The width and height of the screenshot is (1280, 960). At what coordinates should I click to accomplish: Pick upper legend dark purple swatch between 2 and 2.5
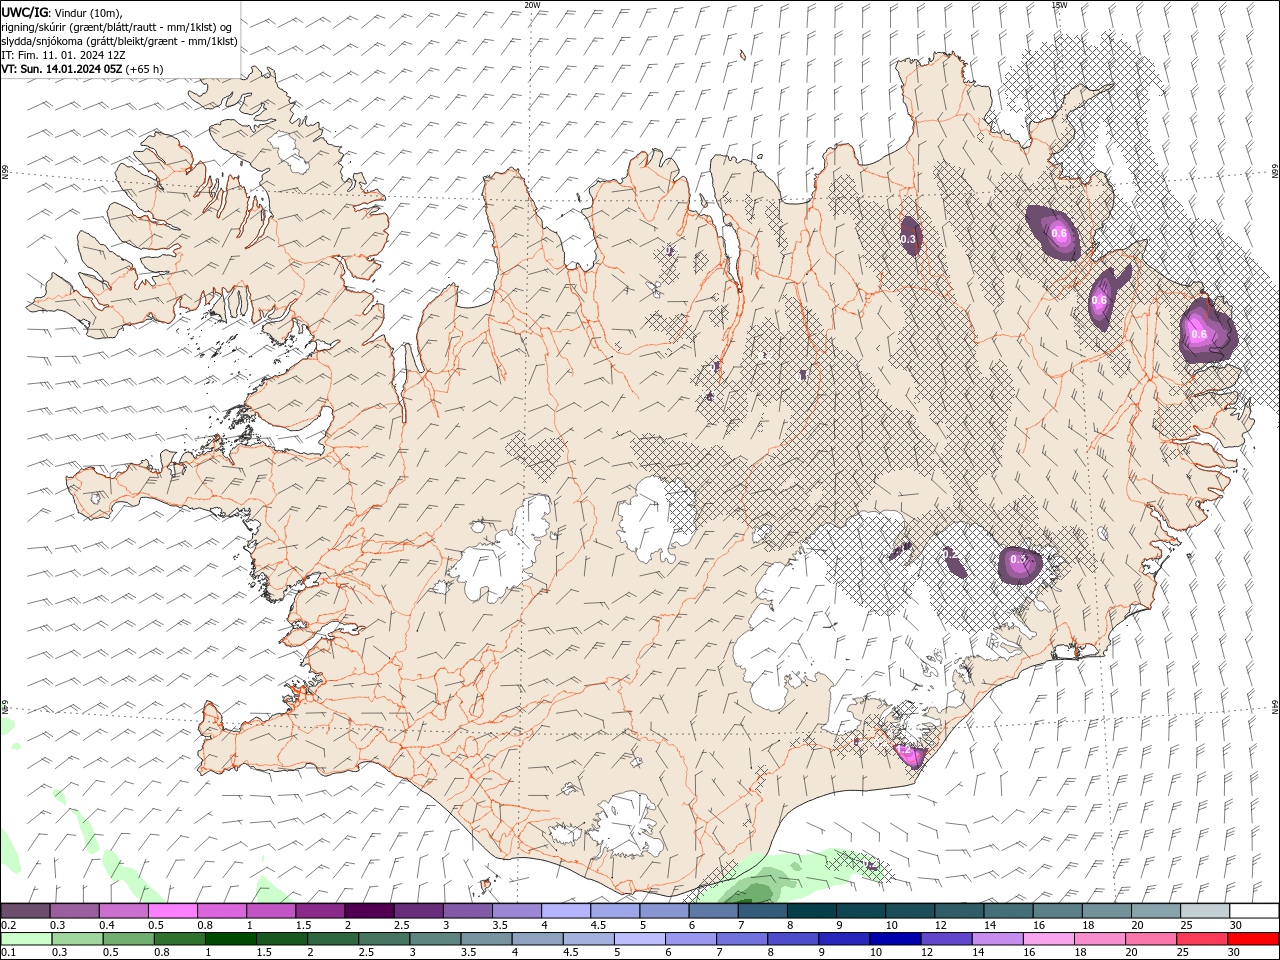(x=369, y=911)
